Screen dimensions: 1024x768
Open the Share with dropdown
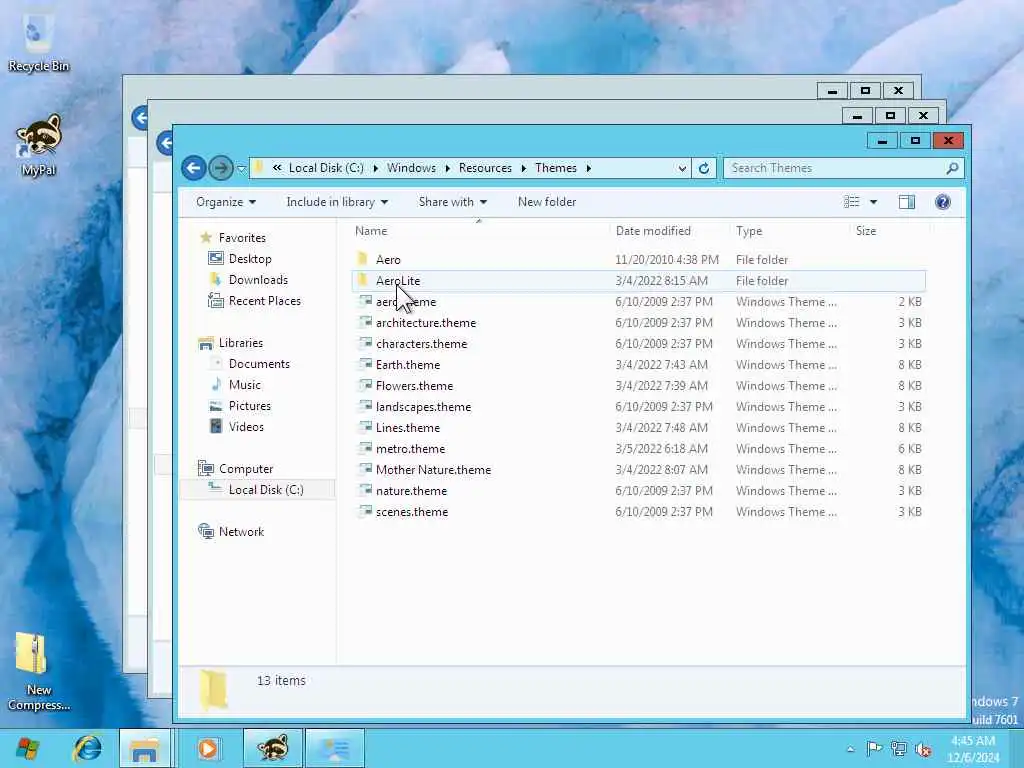point(453,202)
